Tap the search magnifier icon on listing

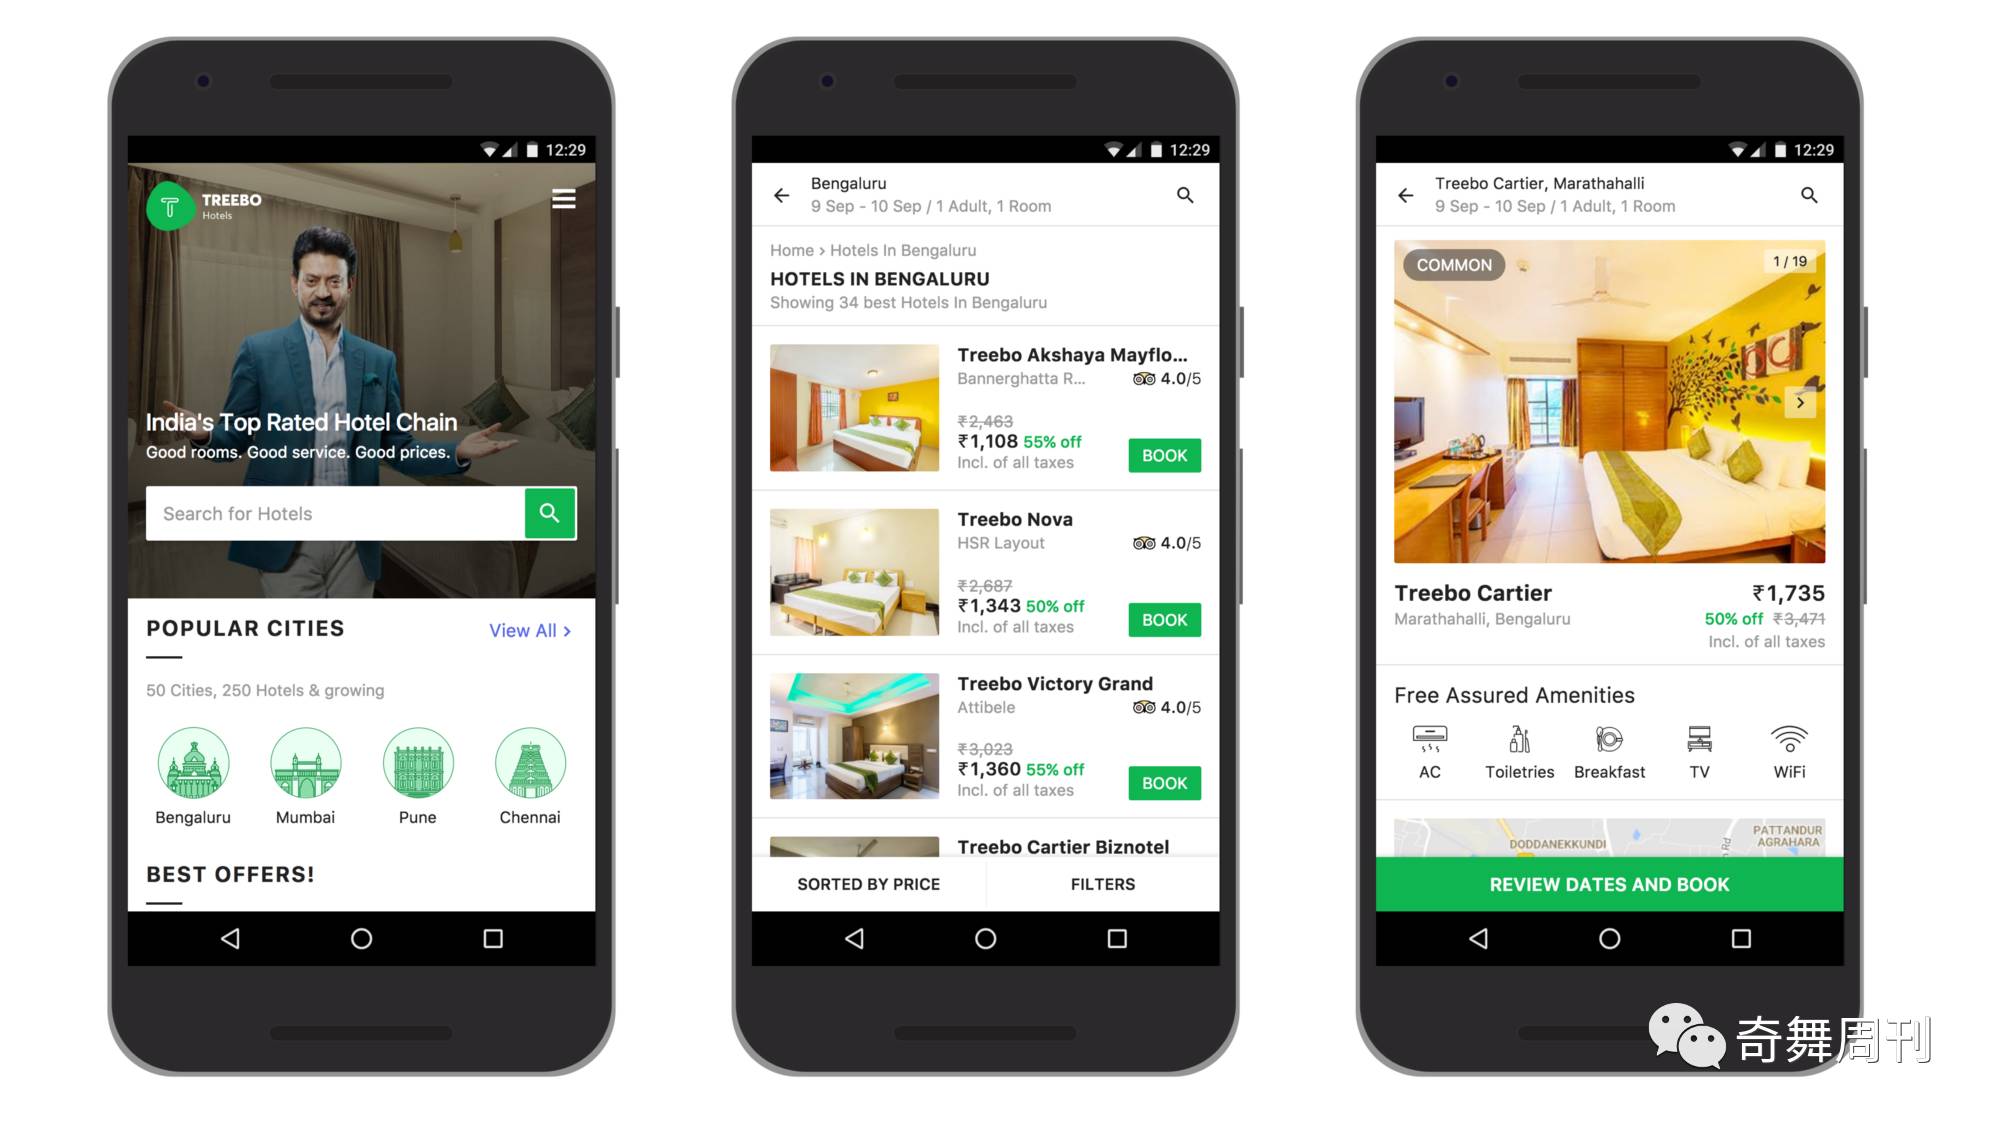tap(1184, 196)
